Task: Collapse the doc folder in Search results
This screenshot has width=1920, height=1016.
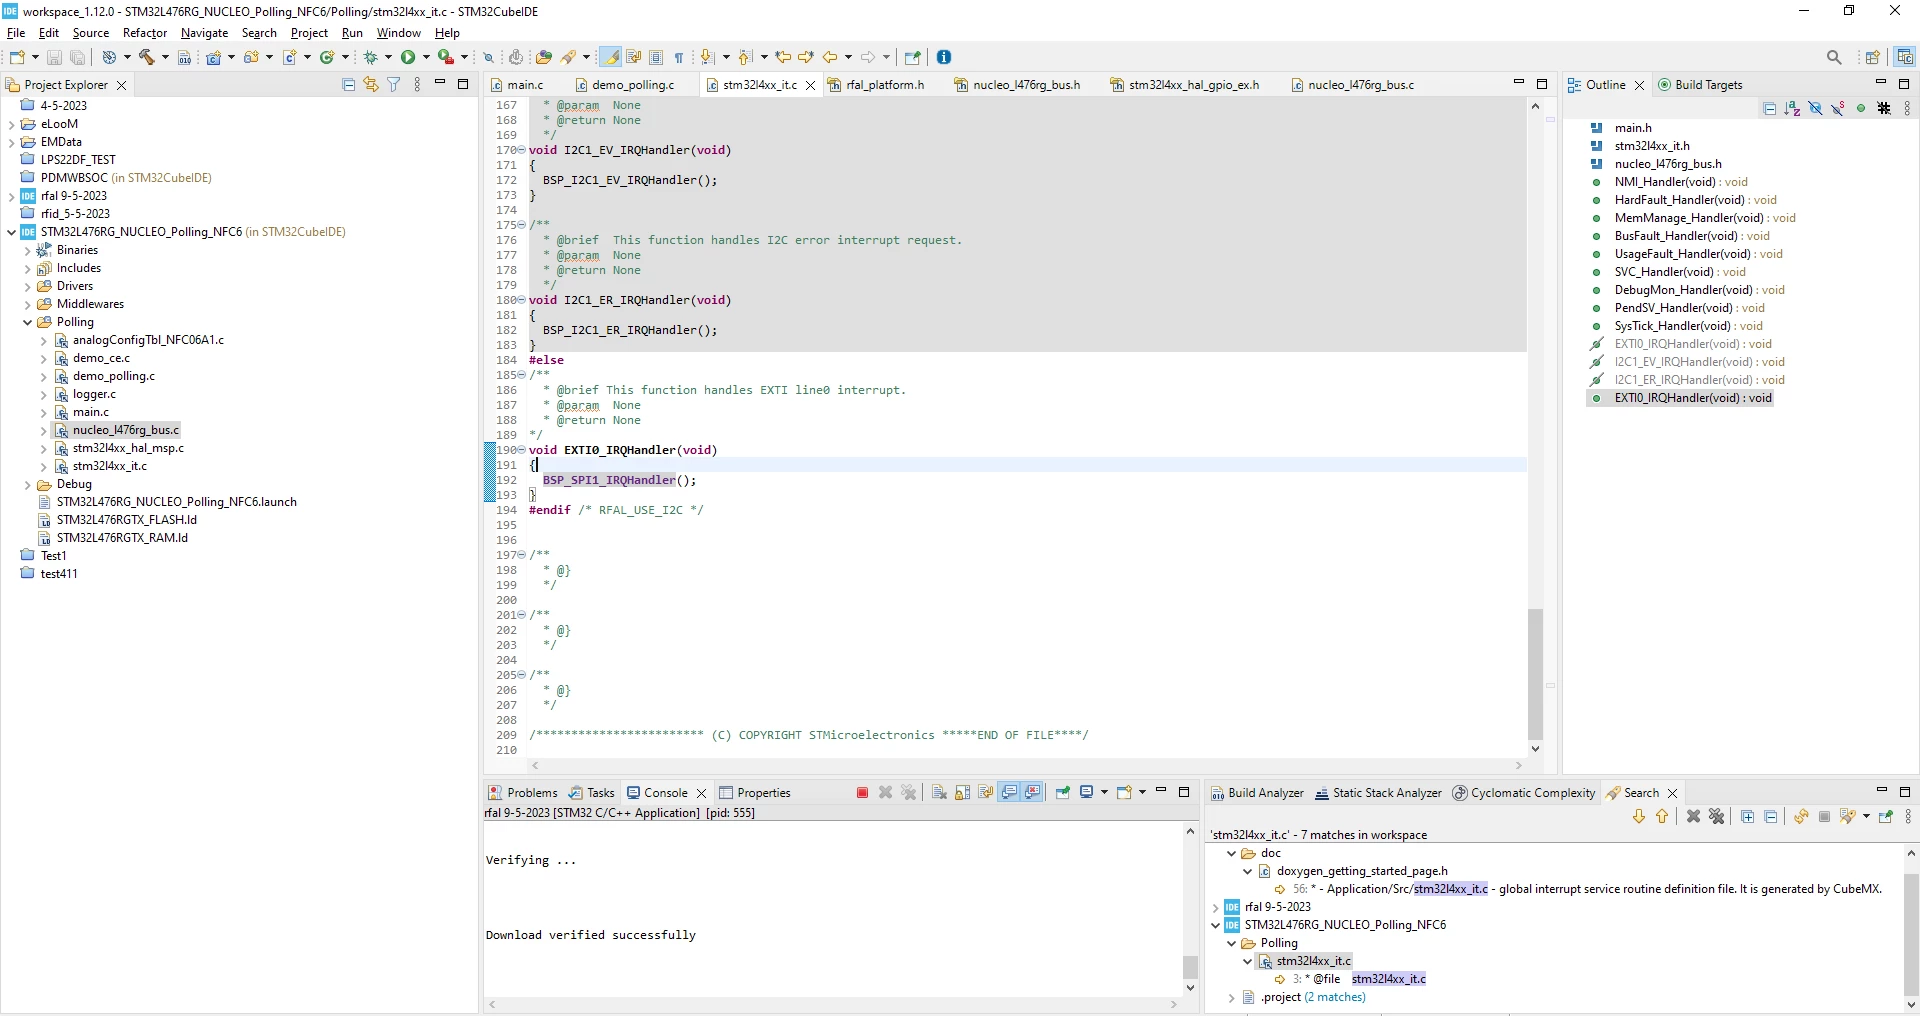Action: point(1231,854)
